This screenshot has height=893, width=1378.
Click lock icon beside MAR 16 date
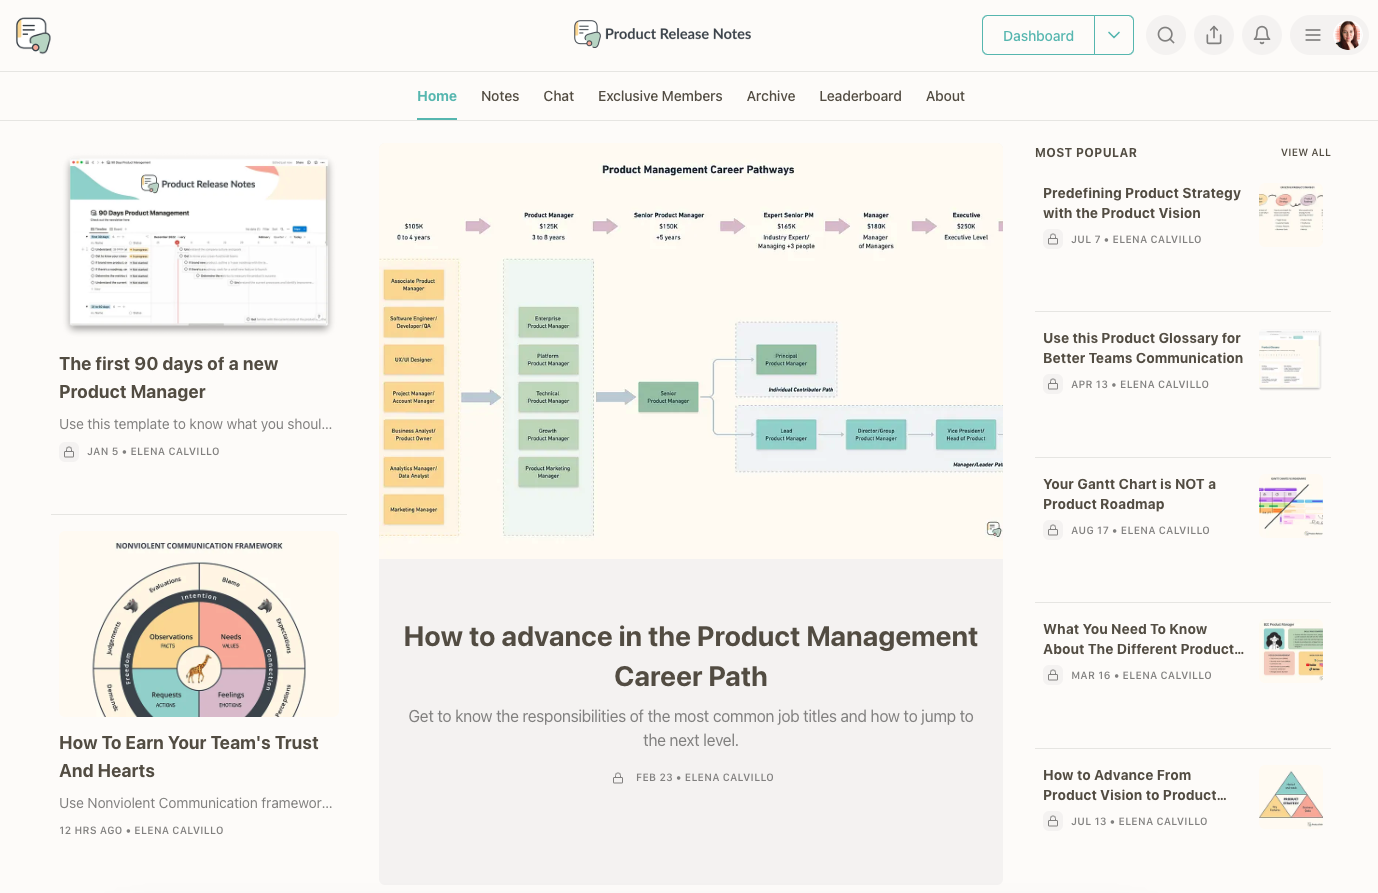(x=1053, y=676)
